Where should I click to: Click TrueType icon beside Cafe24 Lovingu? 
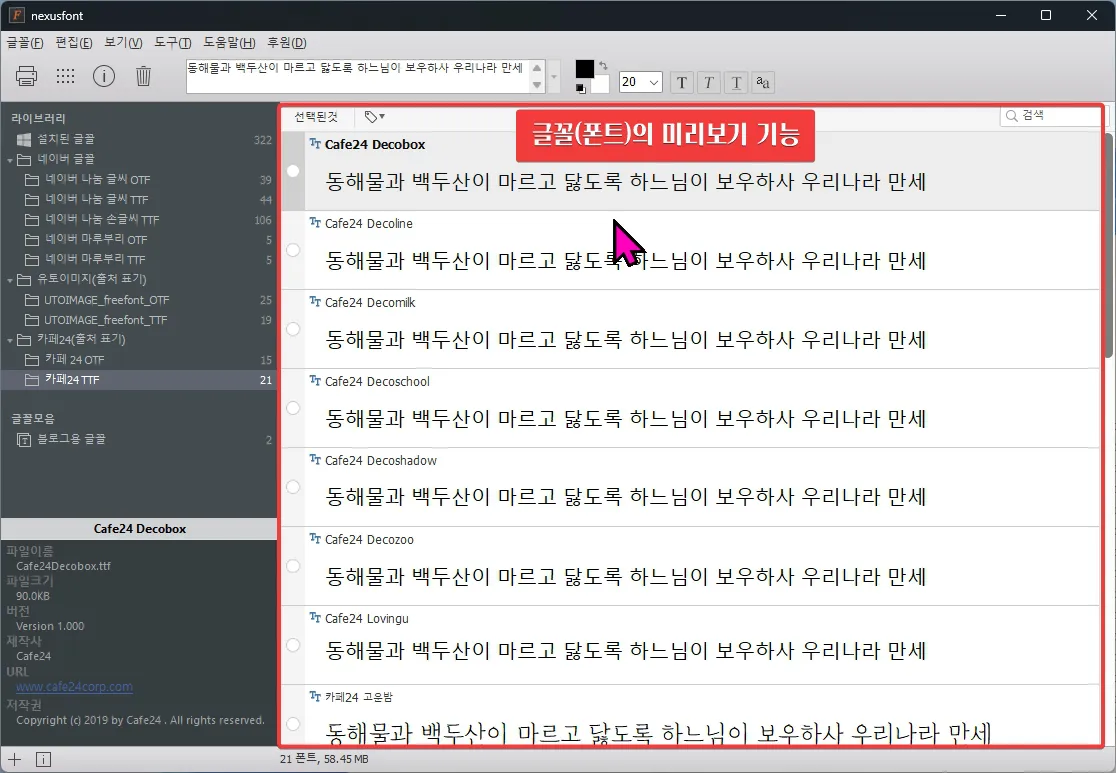(x=315, y=617)
